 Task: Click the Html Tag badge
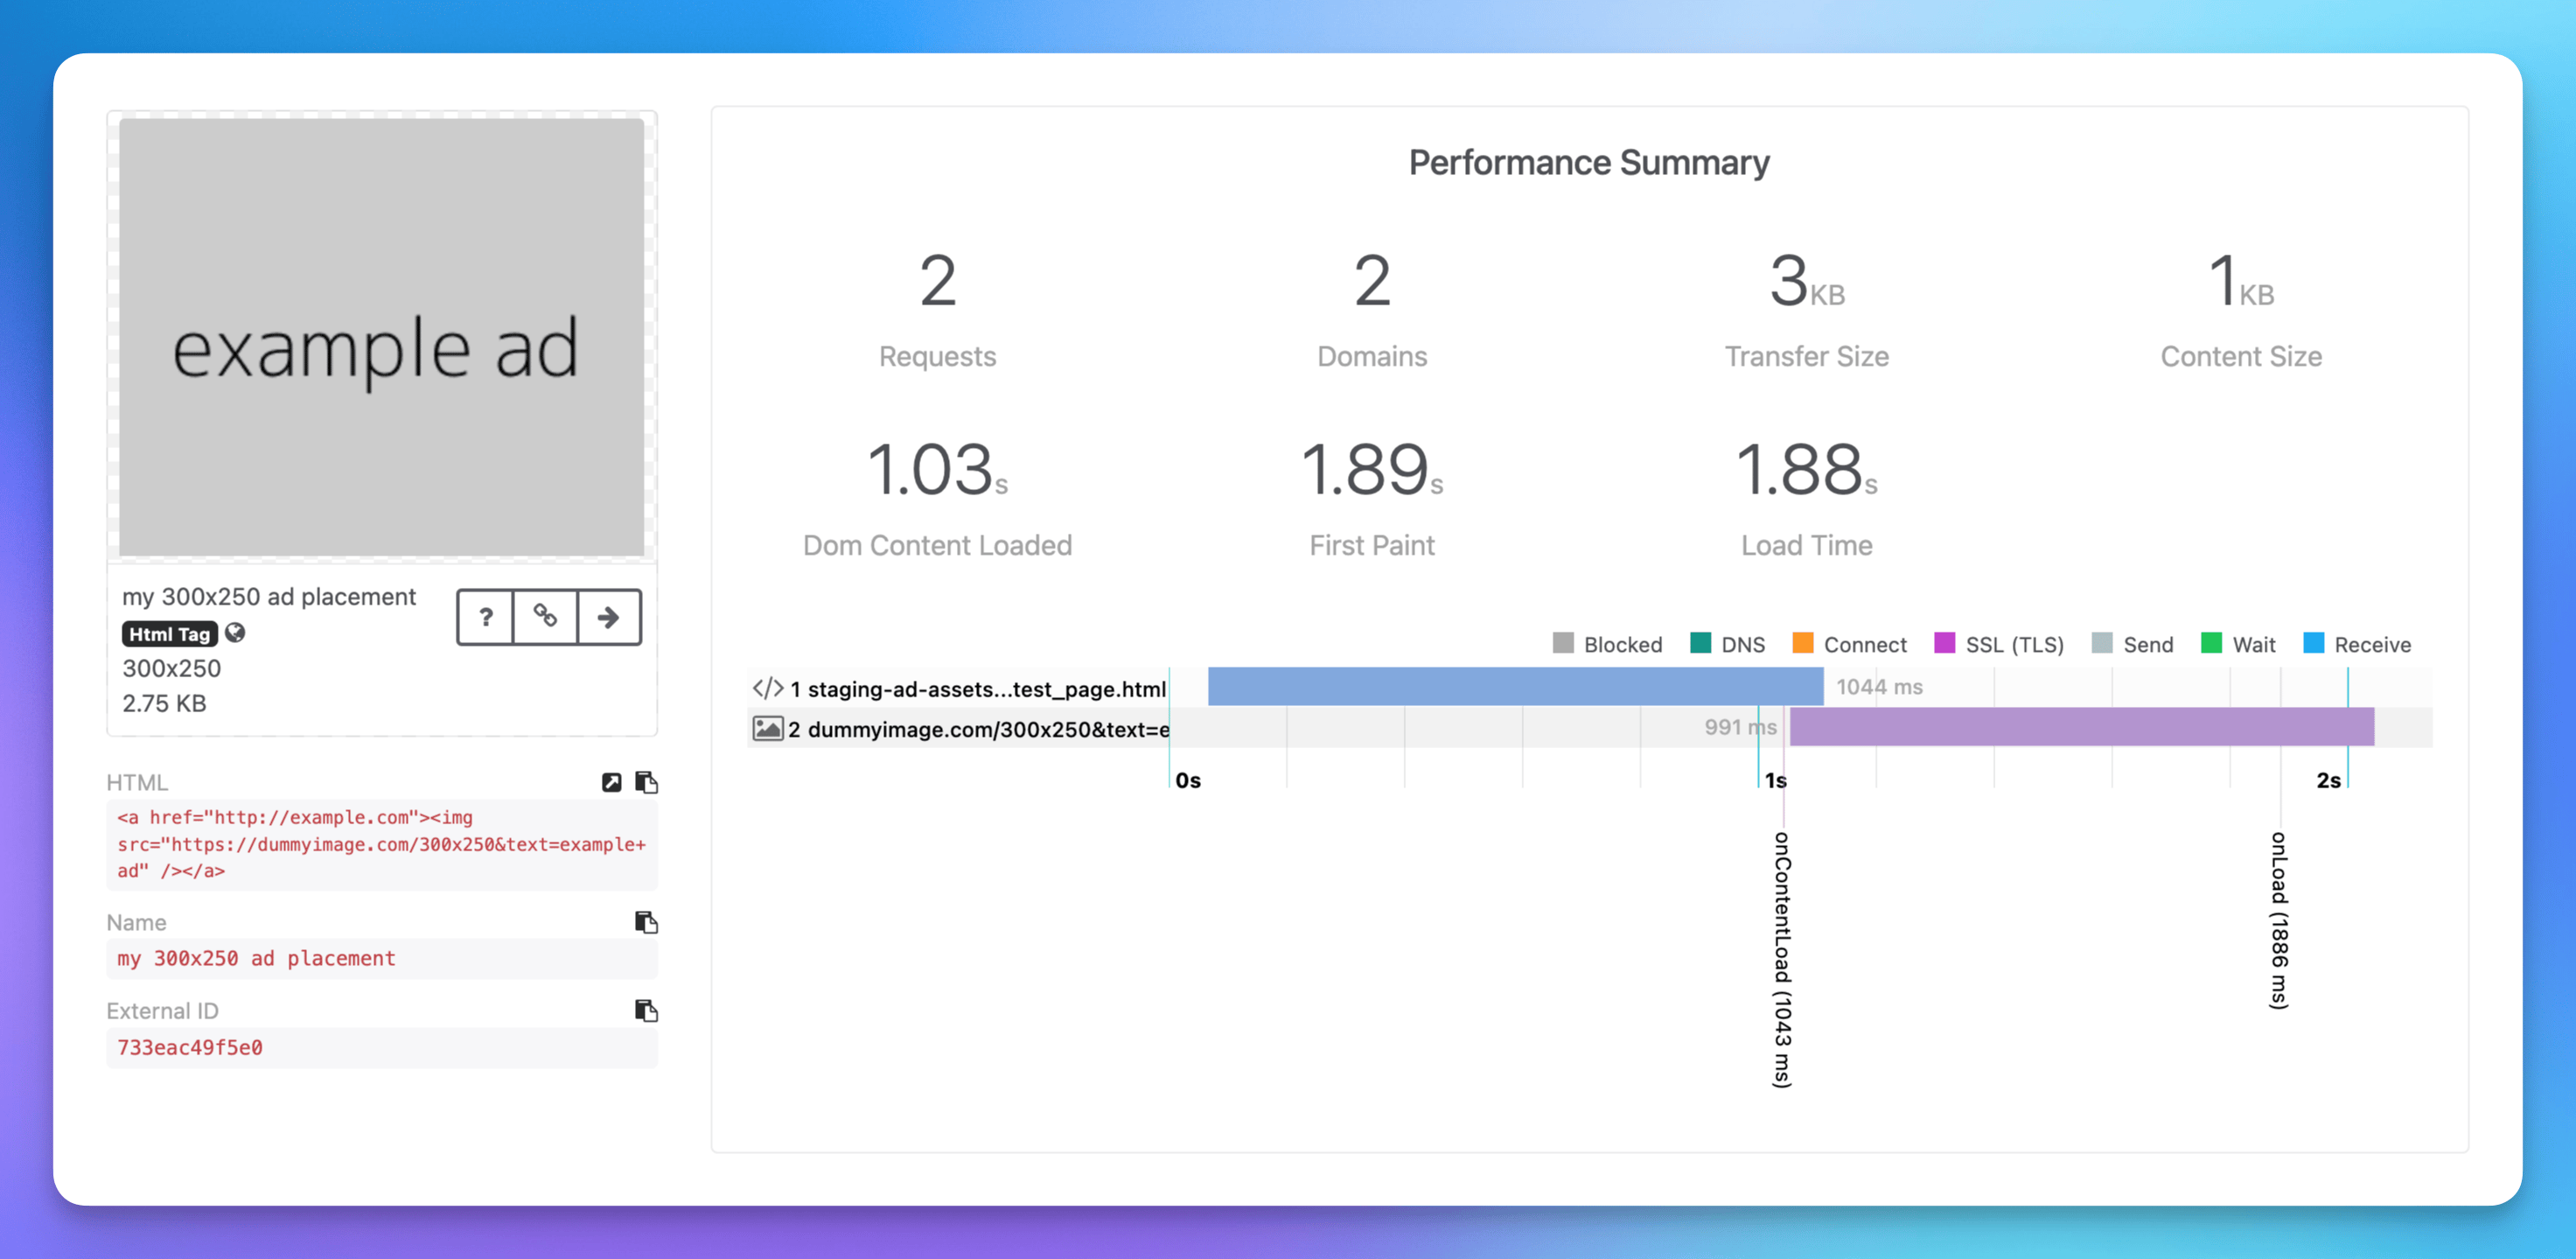coord(169,634)
